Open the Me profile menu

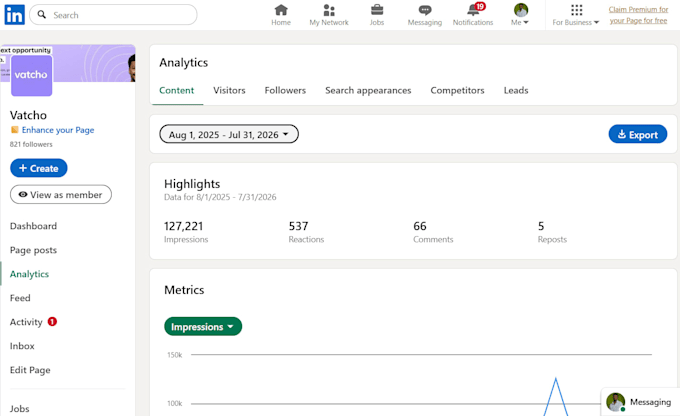(520, 15)
